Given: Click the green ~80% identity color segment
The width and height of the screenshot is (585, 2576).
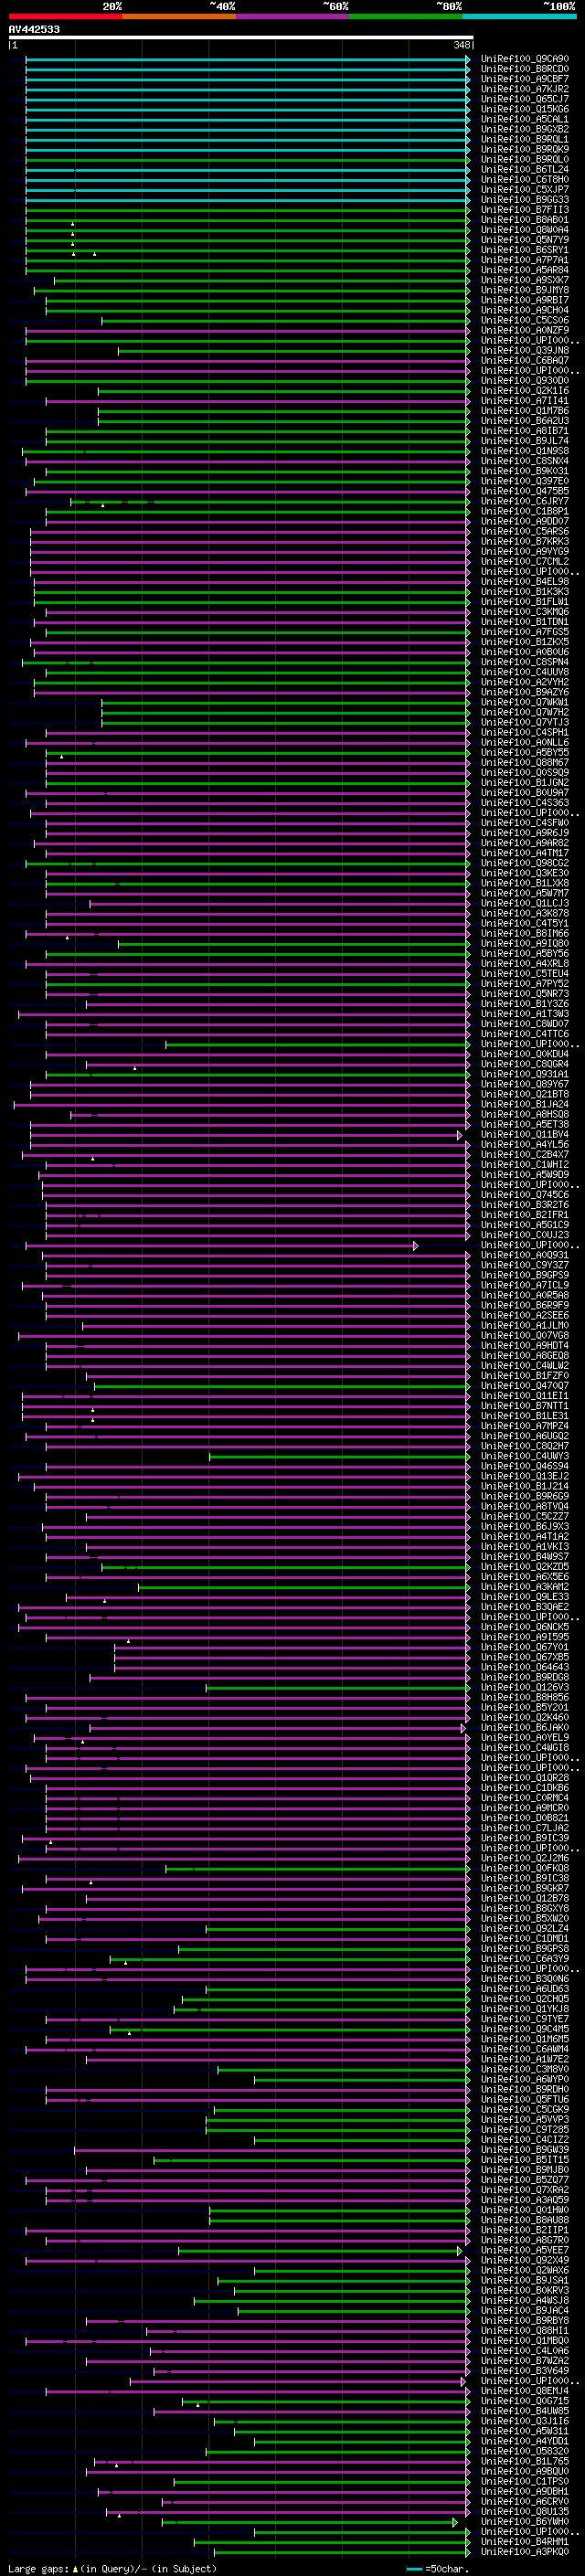Looking at the screenshot, I should point(406,16).
